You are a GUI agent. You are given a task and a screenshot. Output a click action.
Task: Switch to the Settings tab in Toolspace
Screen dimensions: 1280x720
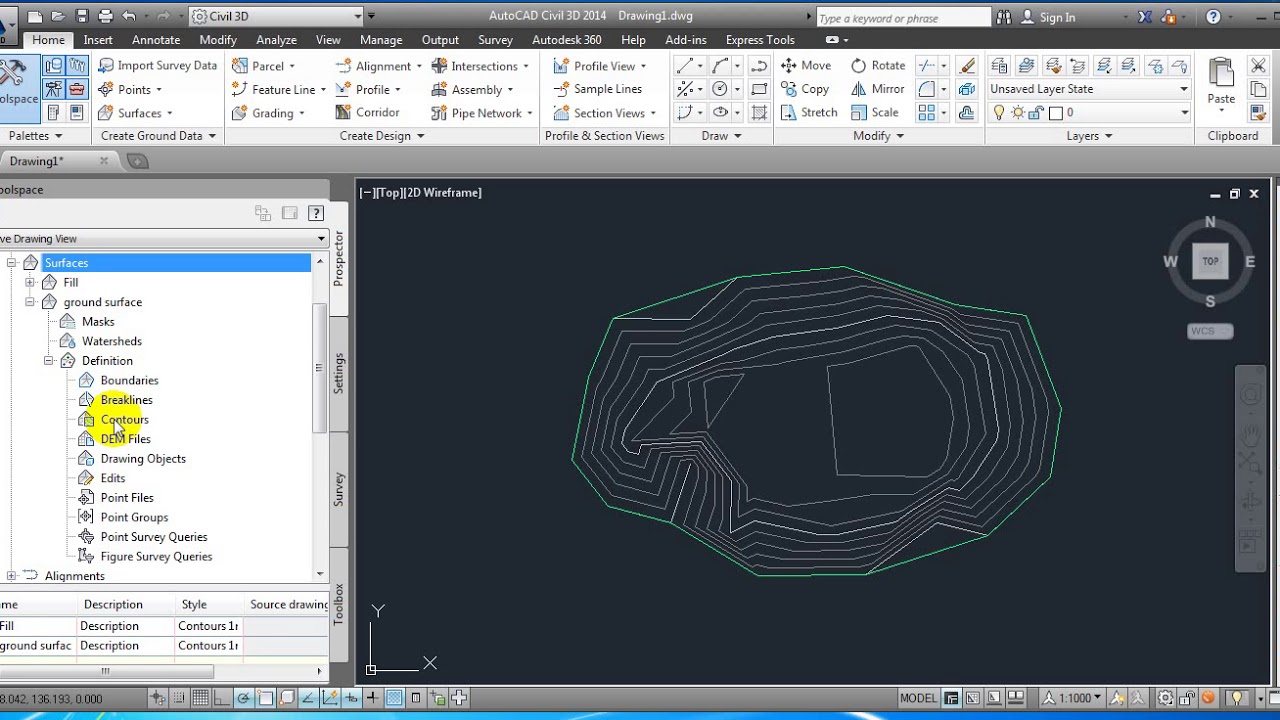(339, 373)
